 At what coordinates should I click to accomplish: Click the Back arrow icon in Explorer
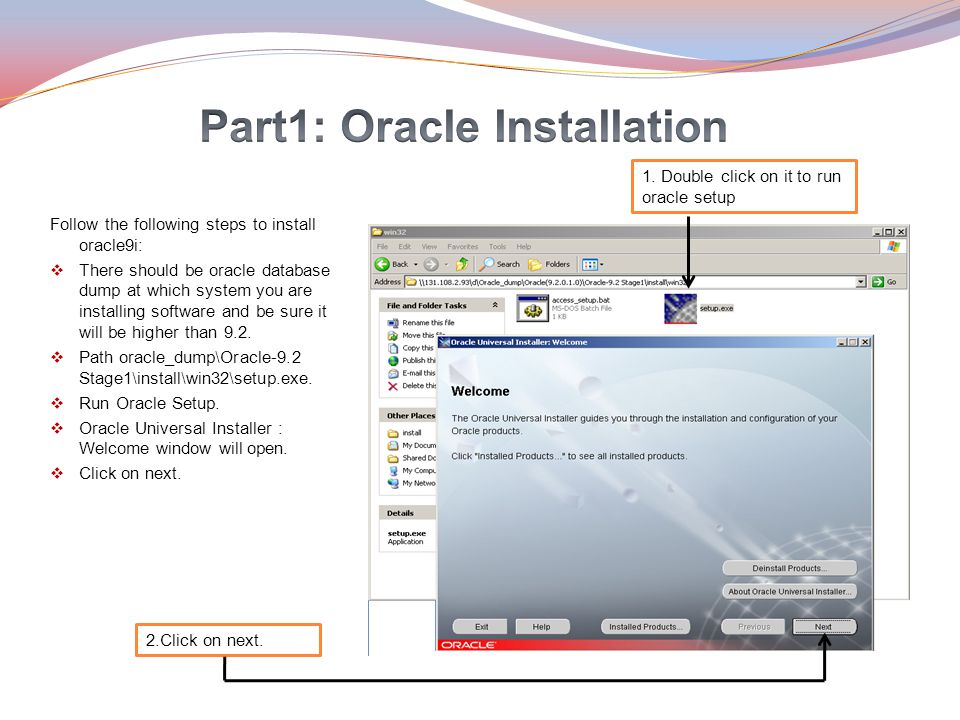point(382,264)
